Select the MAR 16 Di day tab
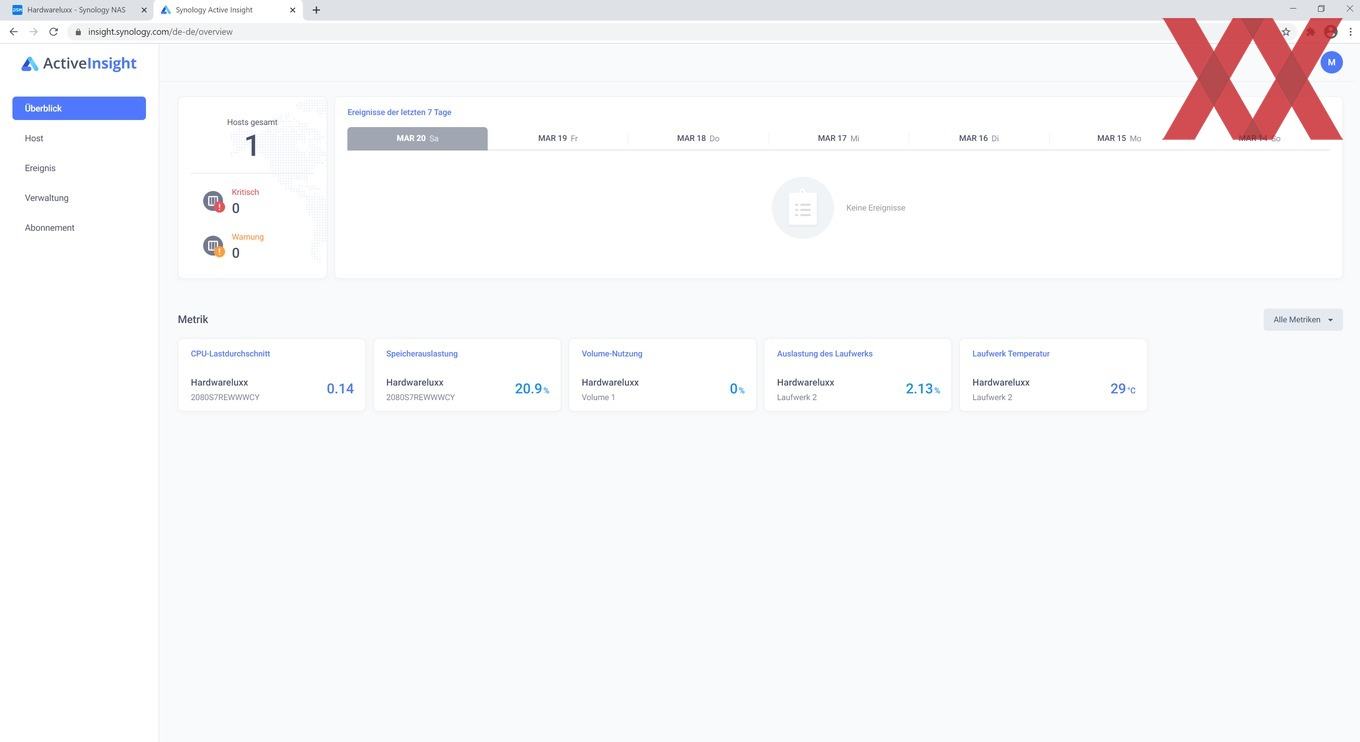Screen dimensions: 1360x742 tap(979, 138)
